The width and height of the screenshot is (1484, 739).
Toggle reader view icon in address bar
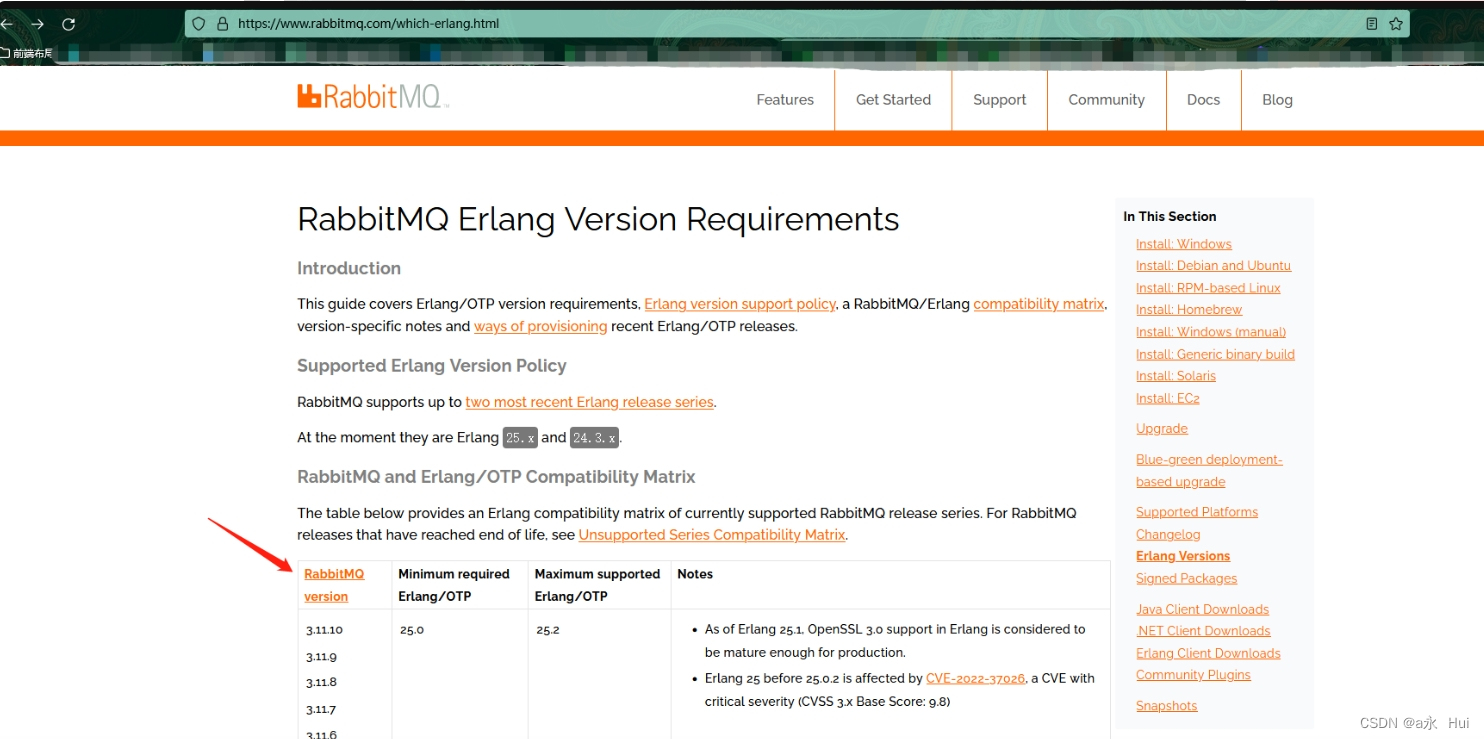(1372, 24)
